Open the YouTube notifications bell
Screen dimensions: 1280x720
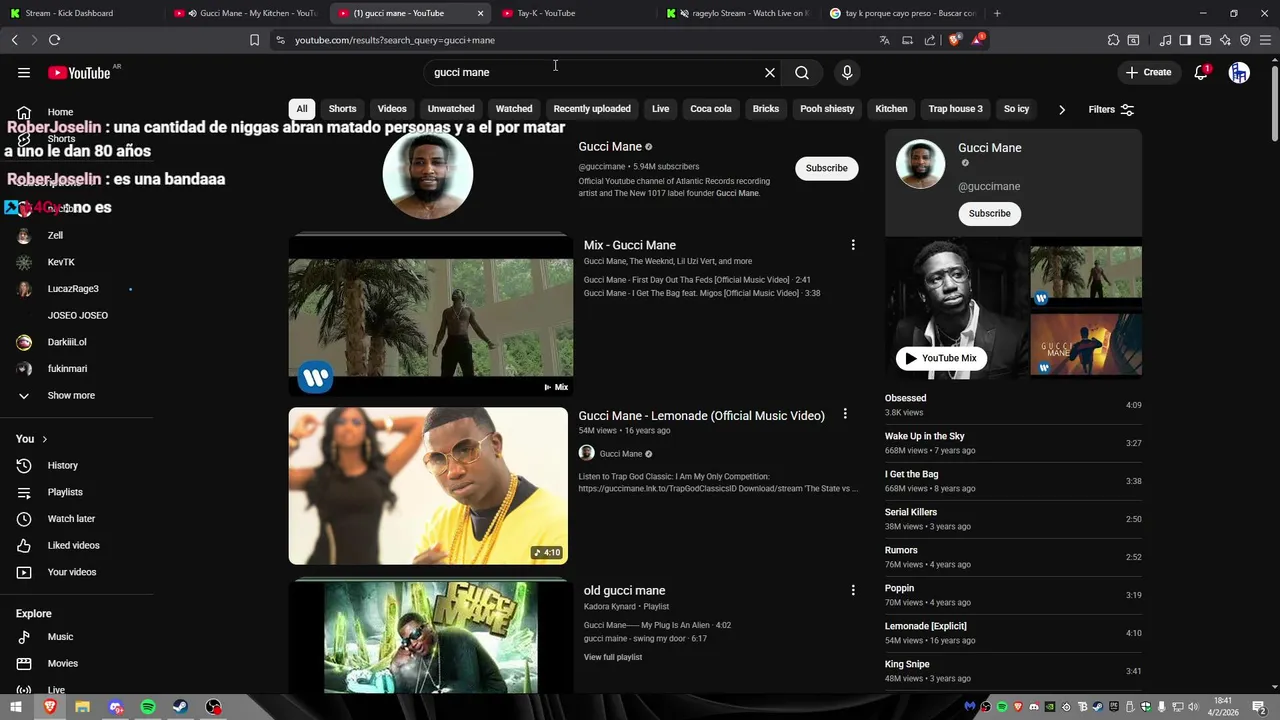(1202, 72)
